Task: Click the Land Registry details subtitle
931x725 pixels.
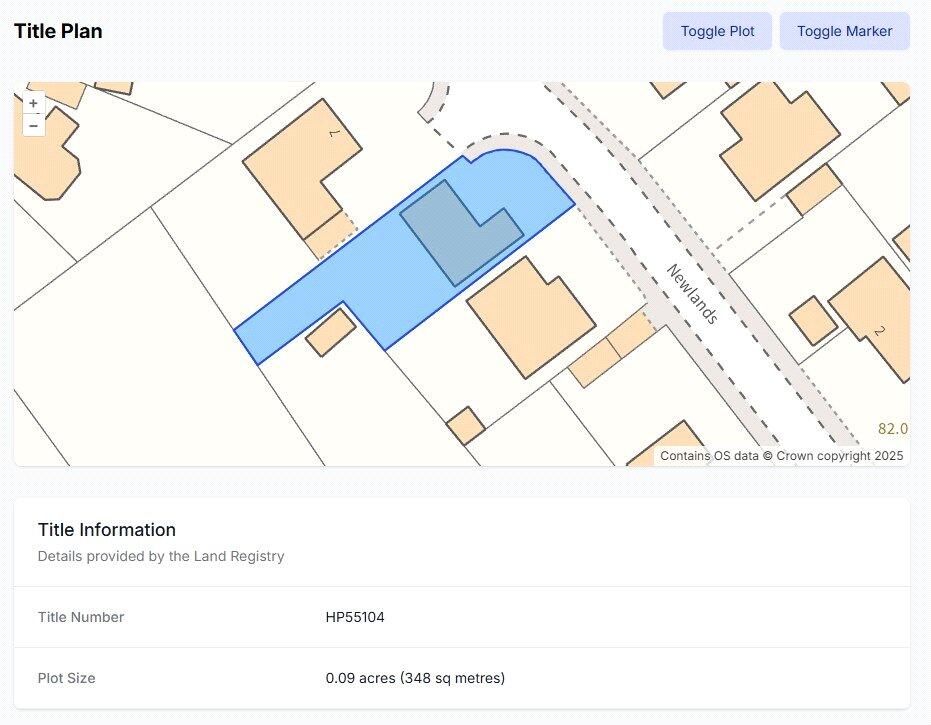Action: [x=161, y=556]
